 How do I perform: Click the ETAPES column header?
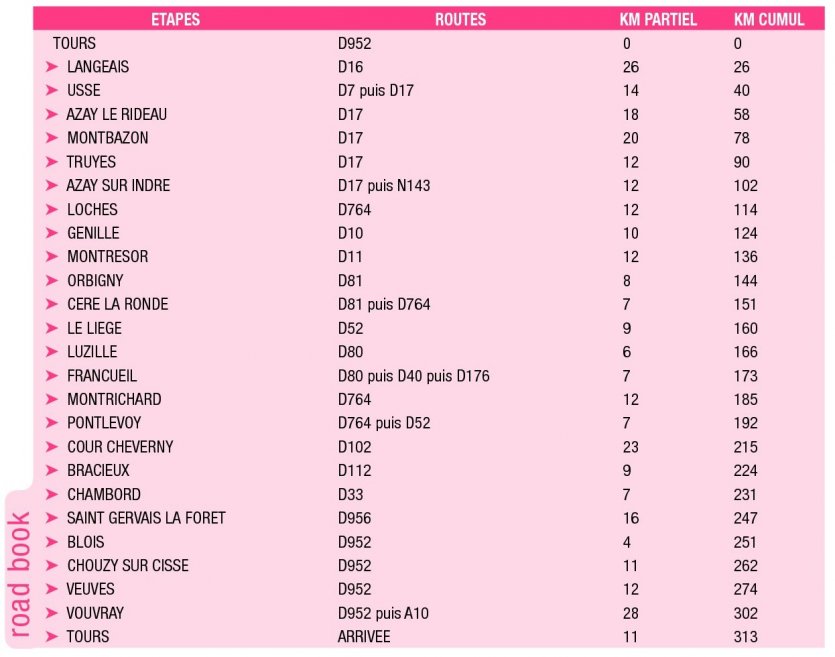[176, 20]
